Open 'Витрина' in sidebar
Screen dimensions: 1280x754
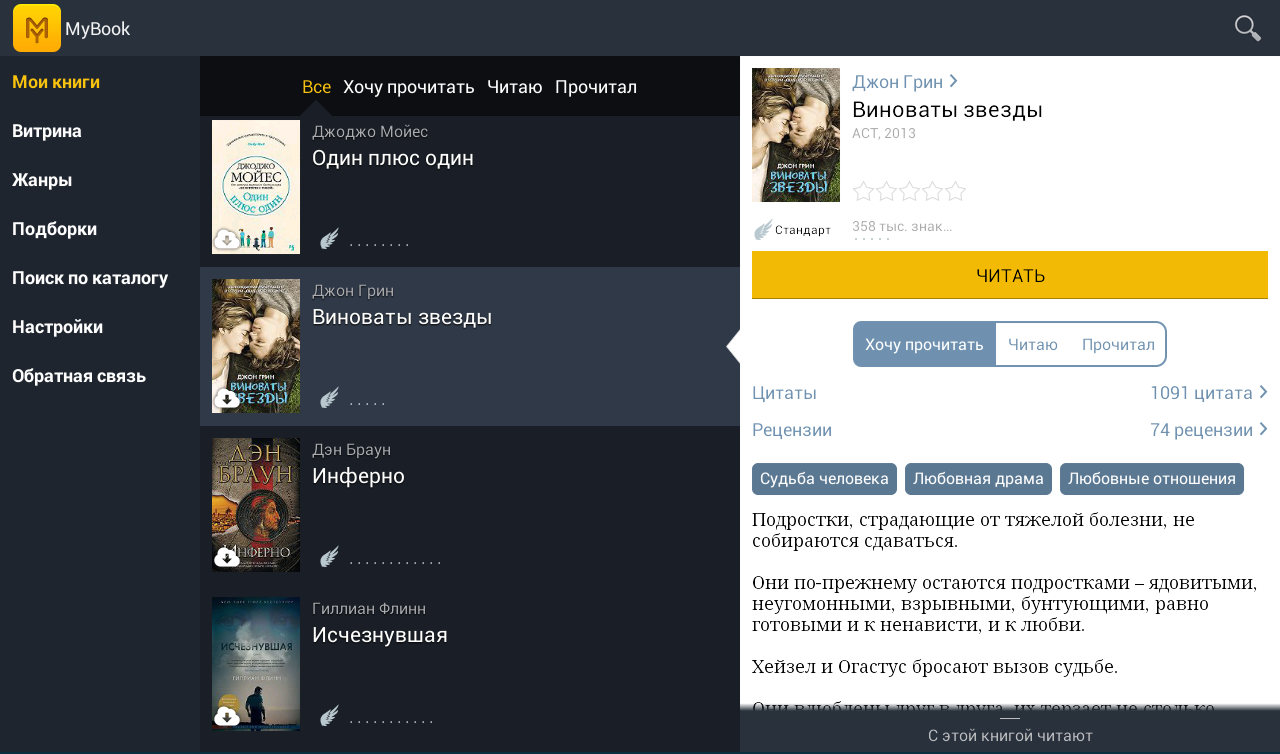(47, 131)
